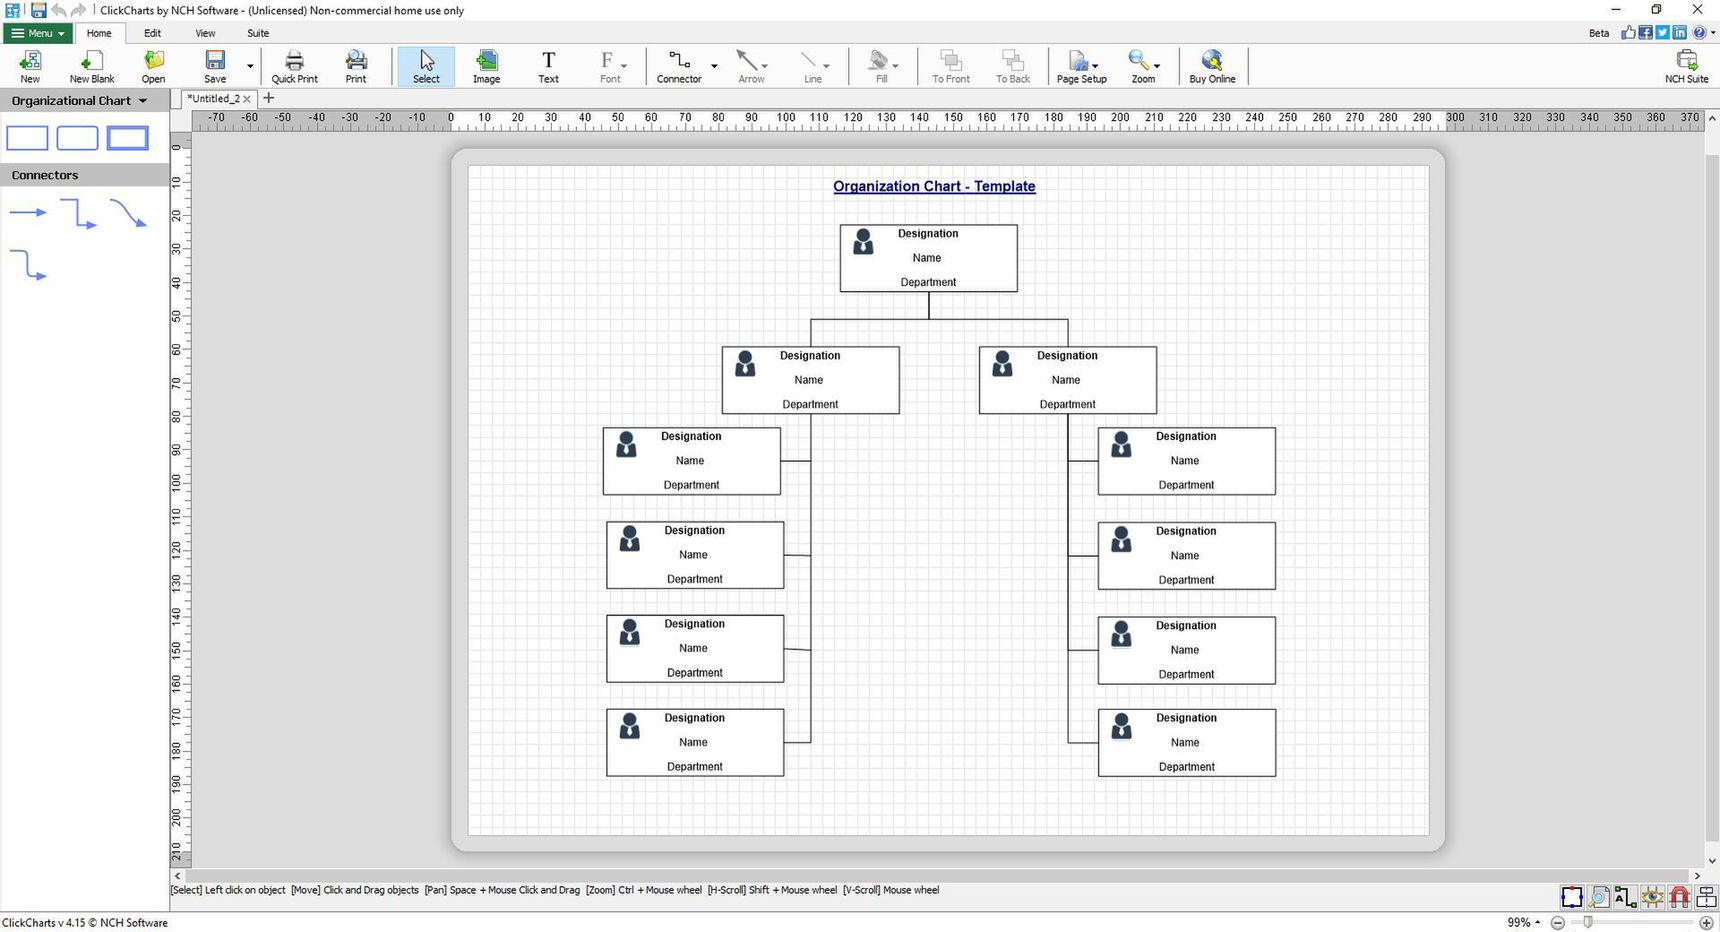Open the 99% zoom level dropdown
Viewport: 1720px width, 932px height.
click(1524, 922)
